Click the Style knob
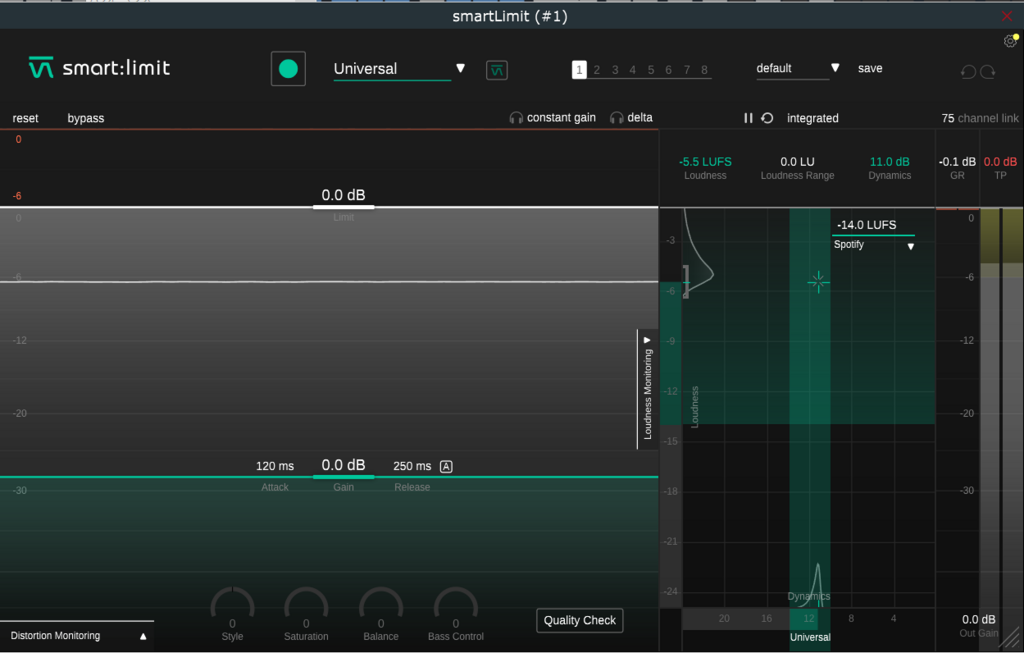The image size is (1024, 653). pyautogui.click(x=232, y=605)
